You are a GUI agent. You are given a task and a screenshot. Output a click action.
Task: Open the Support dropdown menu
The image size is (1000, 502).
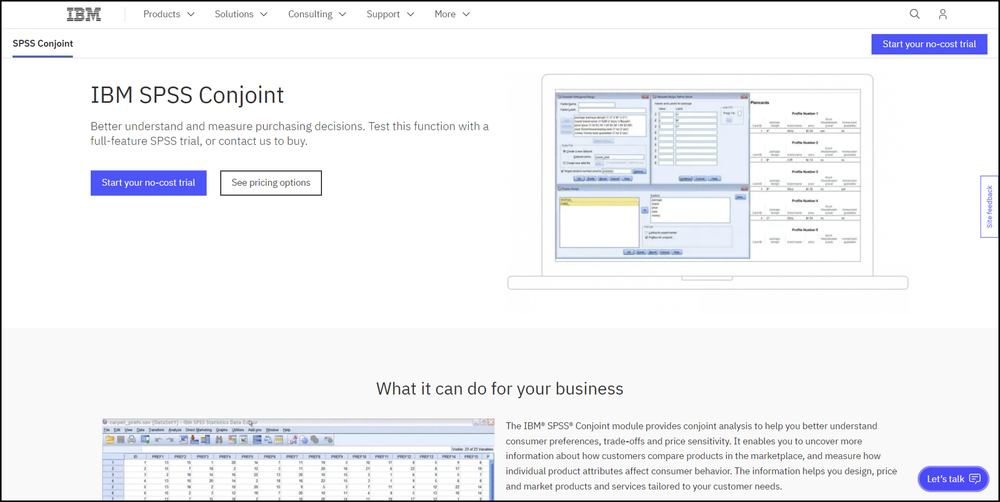tap(390, 14)
